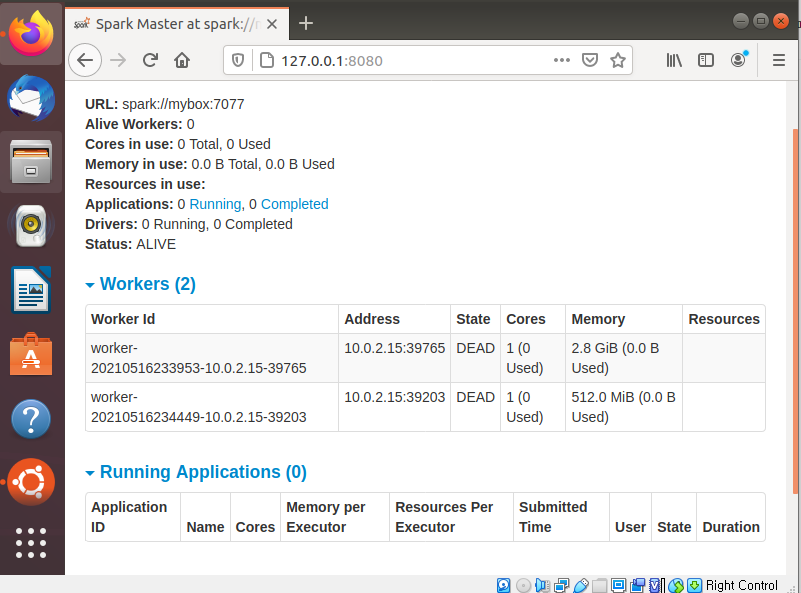Click the forward navigation arrow
Viewport: 801px width, 593px height.
pos(118,60)
